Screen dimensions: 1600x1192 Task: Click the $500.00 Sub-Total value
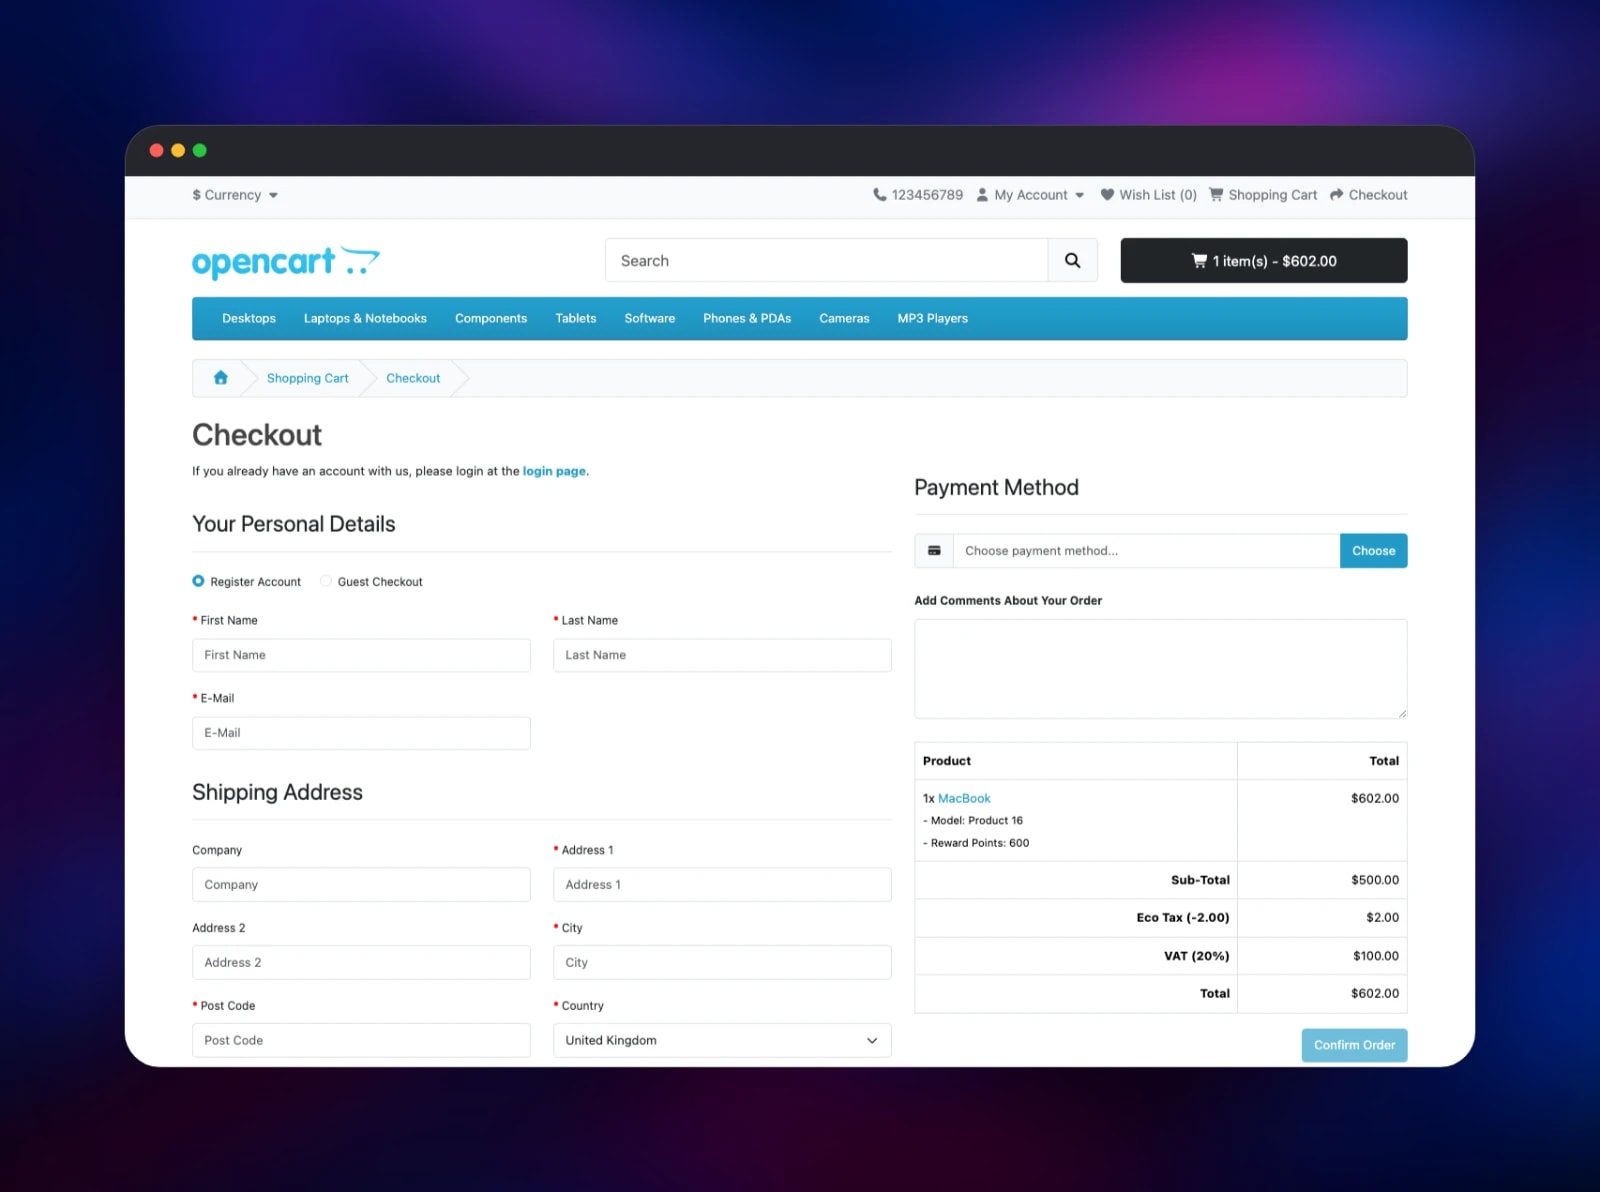coord(1375,880)
